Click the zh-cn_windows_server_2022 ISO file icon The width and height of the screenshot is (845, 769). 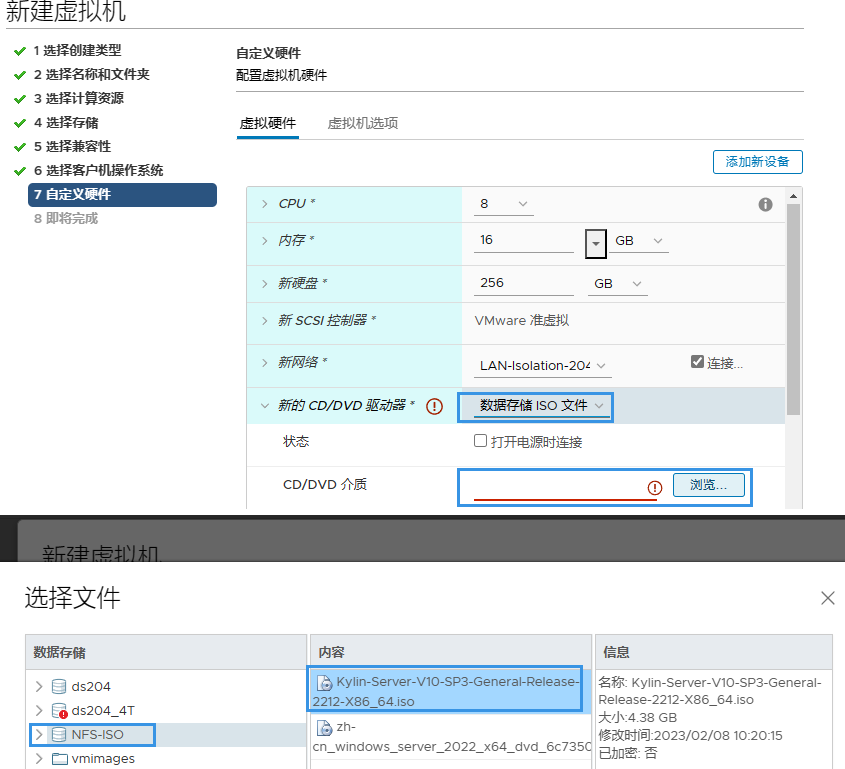click(324, 728)
